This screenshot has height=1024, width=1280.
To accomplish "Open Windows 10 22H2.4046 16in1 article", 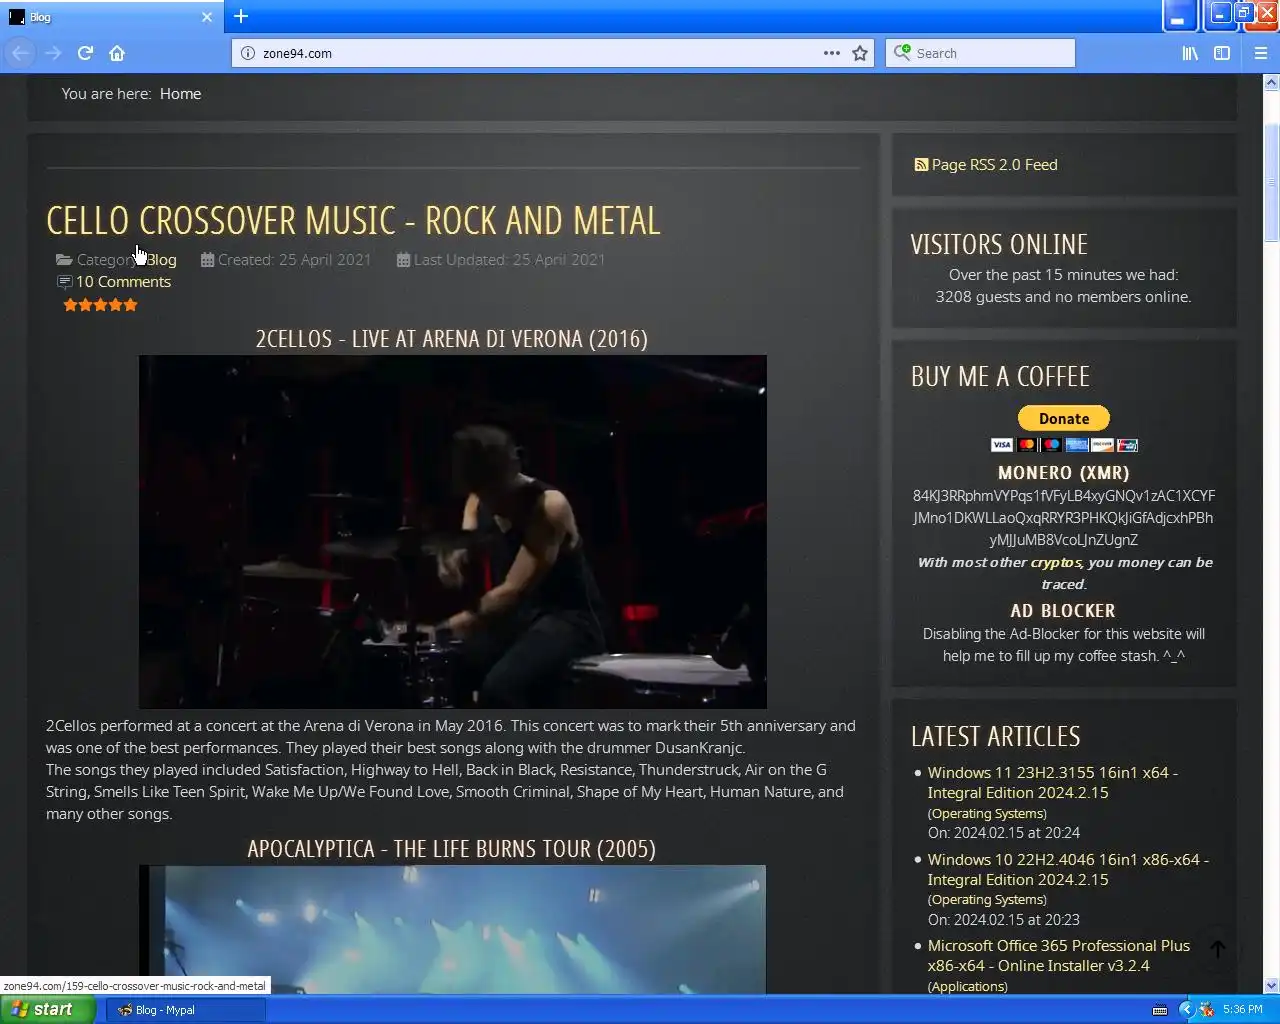I will pos(1067,869).
